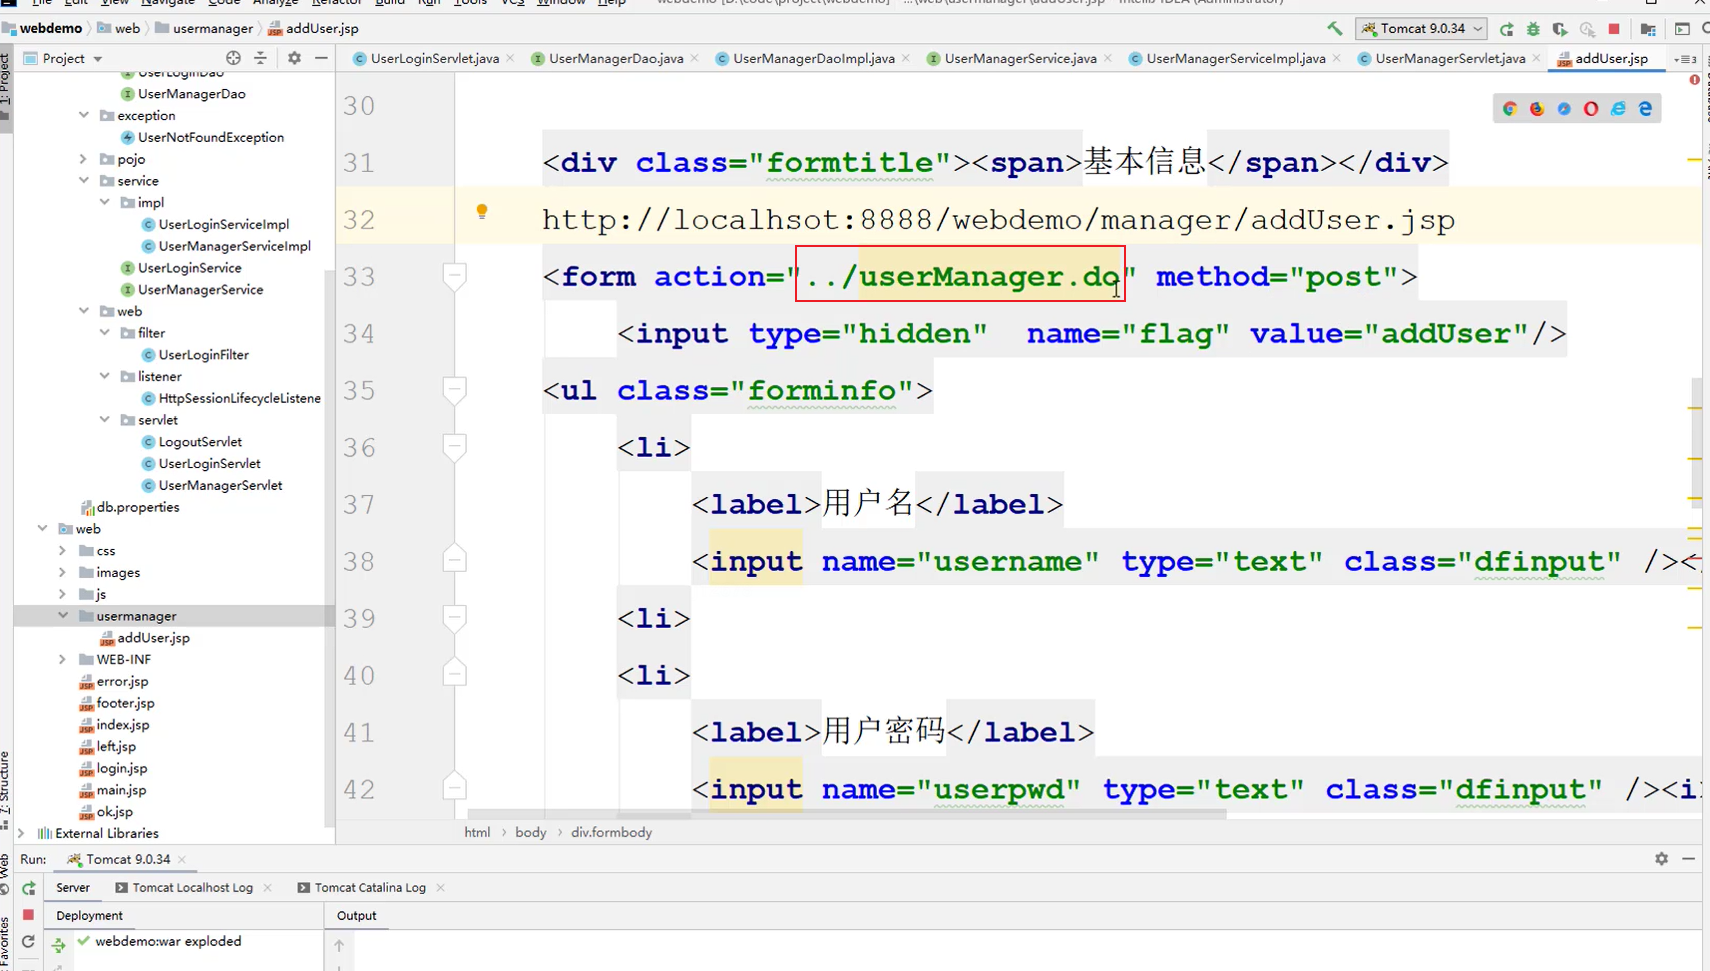Expand the WEB-INF folder

pyautogui.click(x=63, y=660)
